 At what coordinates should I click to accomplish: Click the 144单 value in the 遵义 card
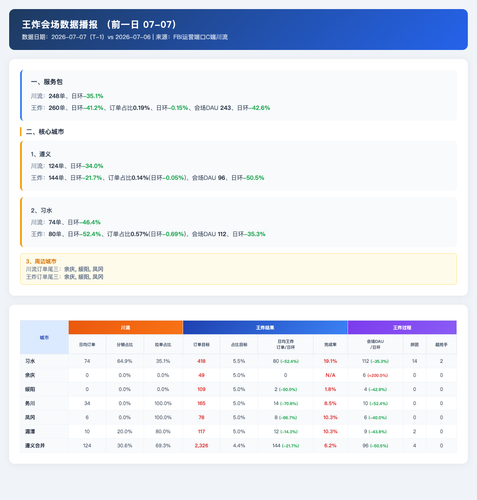click(56, 178)
